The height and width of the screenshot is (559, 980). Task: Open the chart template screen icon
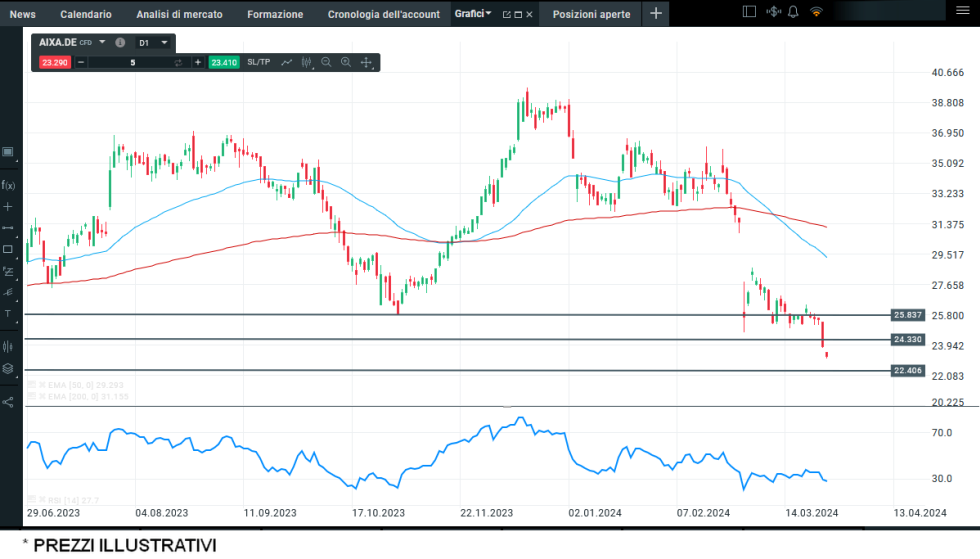click(8, 152)
